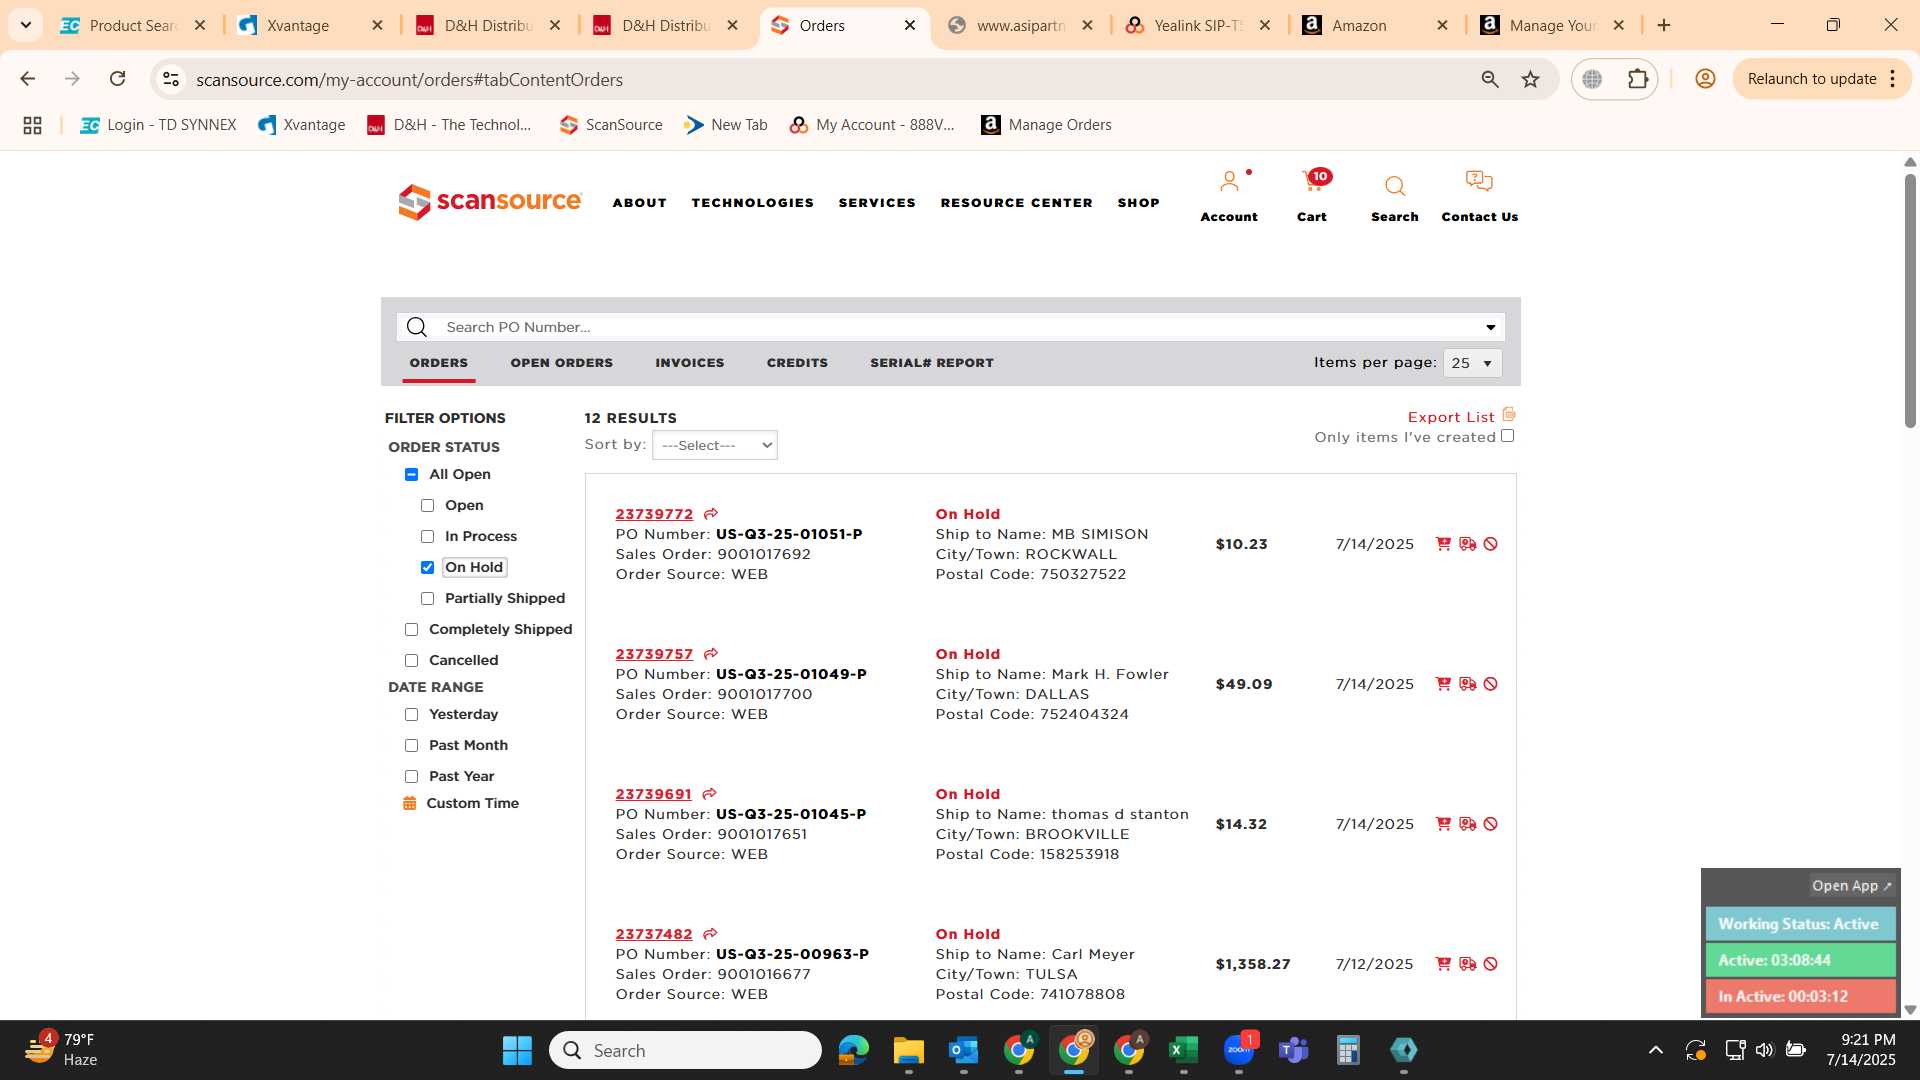1920x1080 pixels.
Task: Click truck shipping icon for order 23739772
Action: point(1467,544)
